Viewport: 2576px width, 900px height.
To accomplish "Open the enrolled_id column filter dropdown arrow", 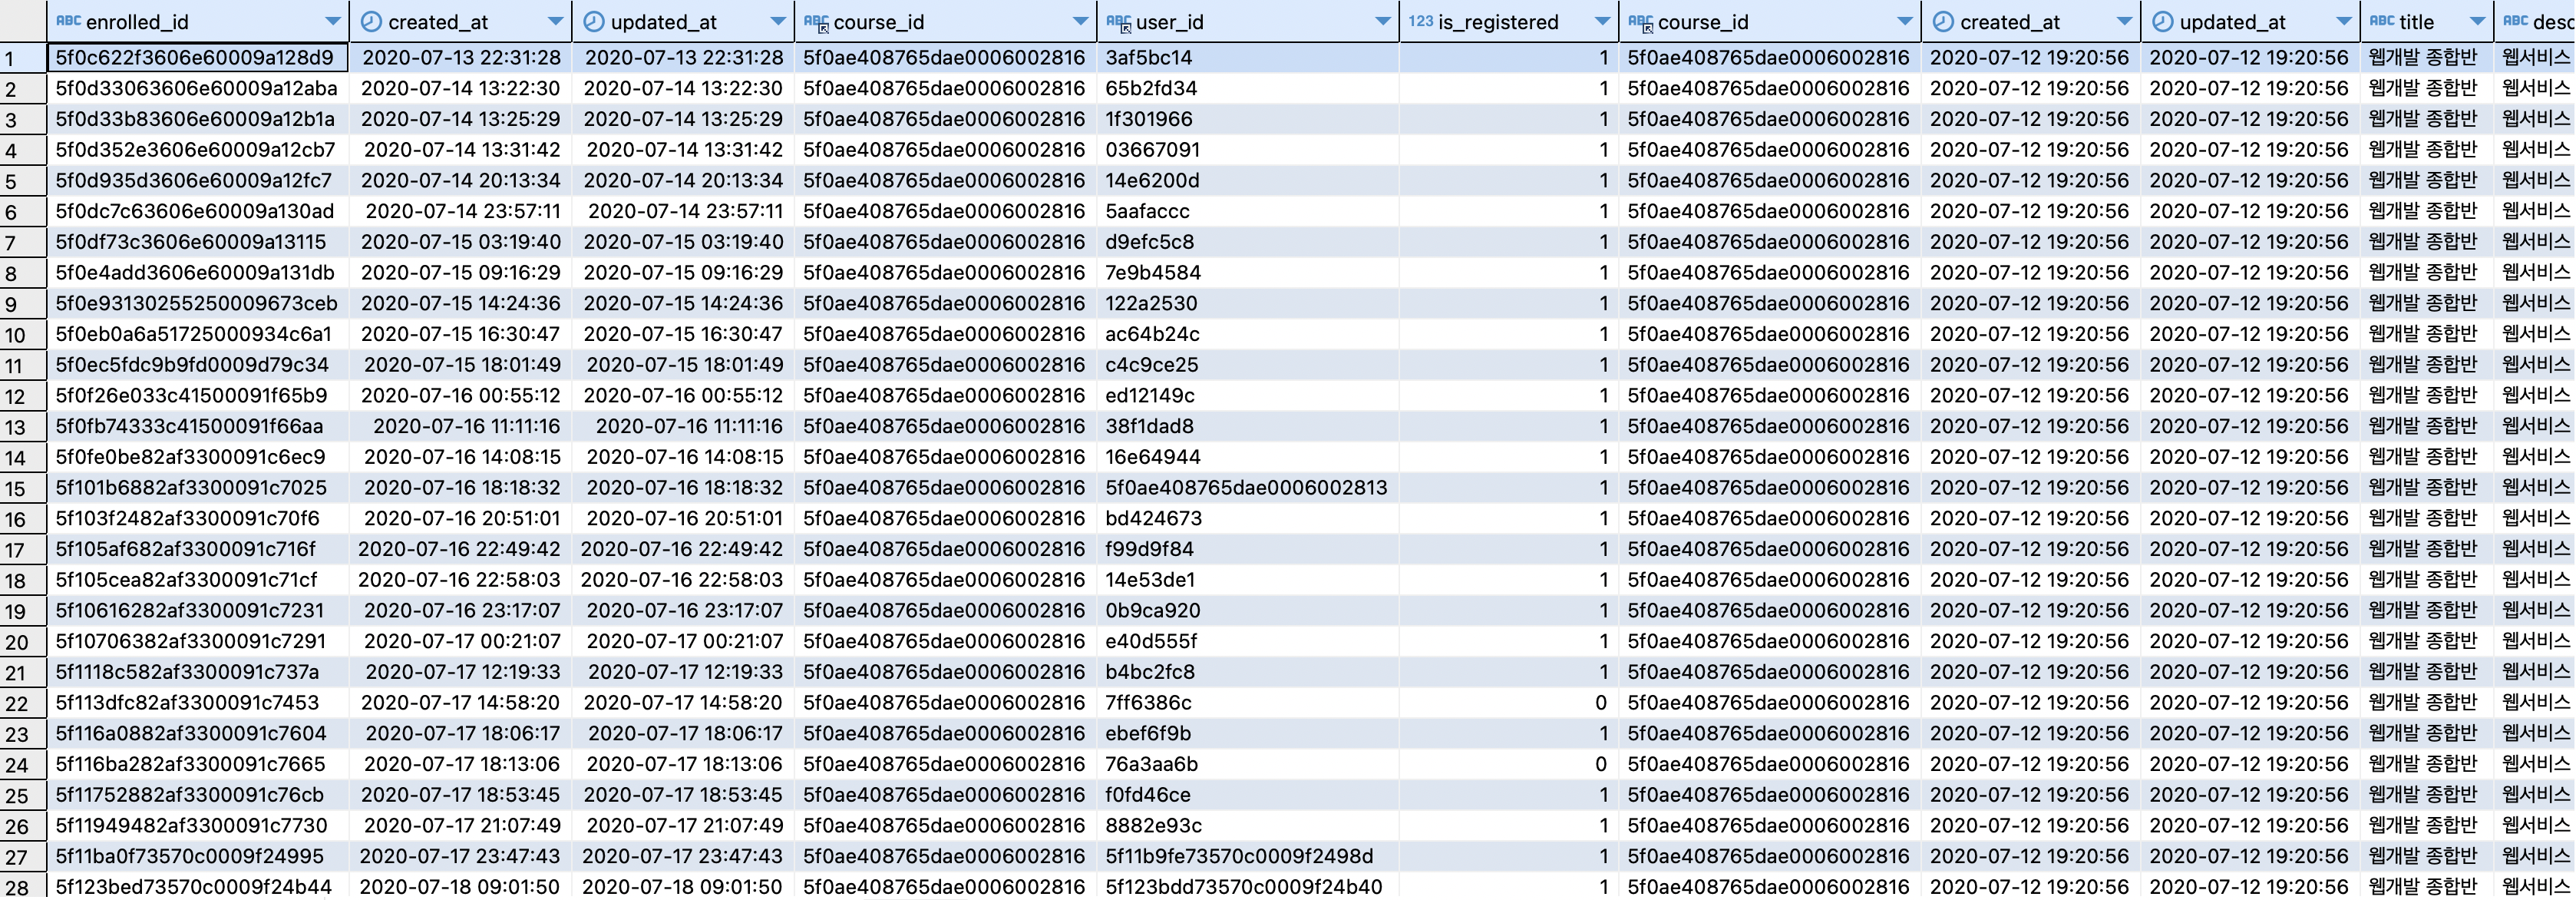I will click(333, 21).
